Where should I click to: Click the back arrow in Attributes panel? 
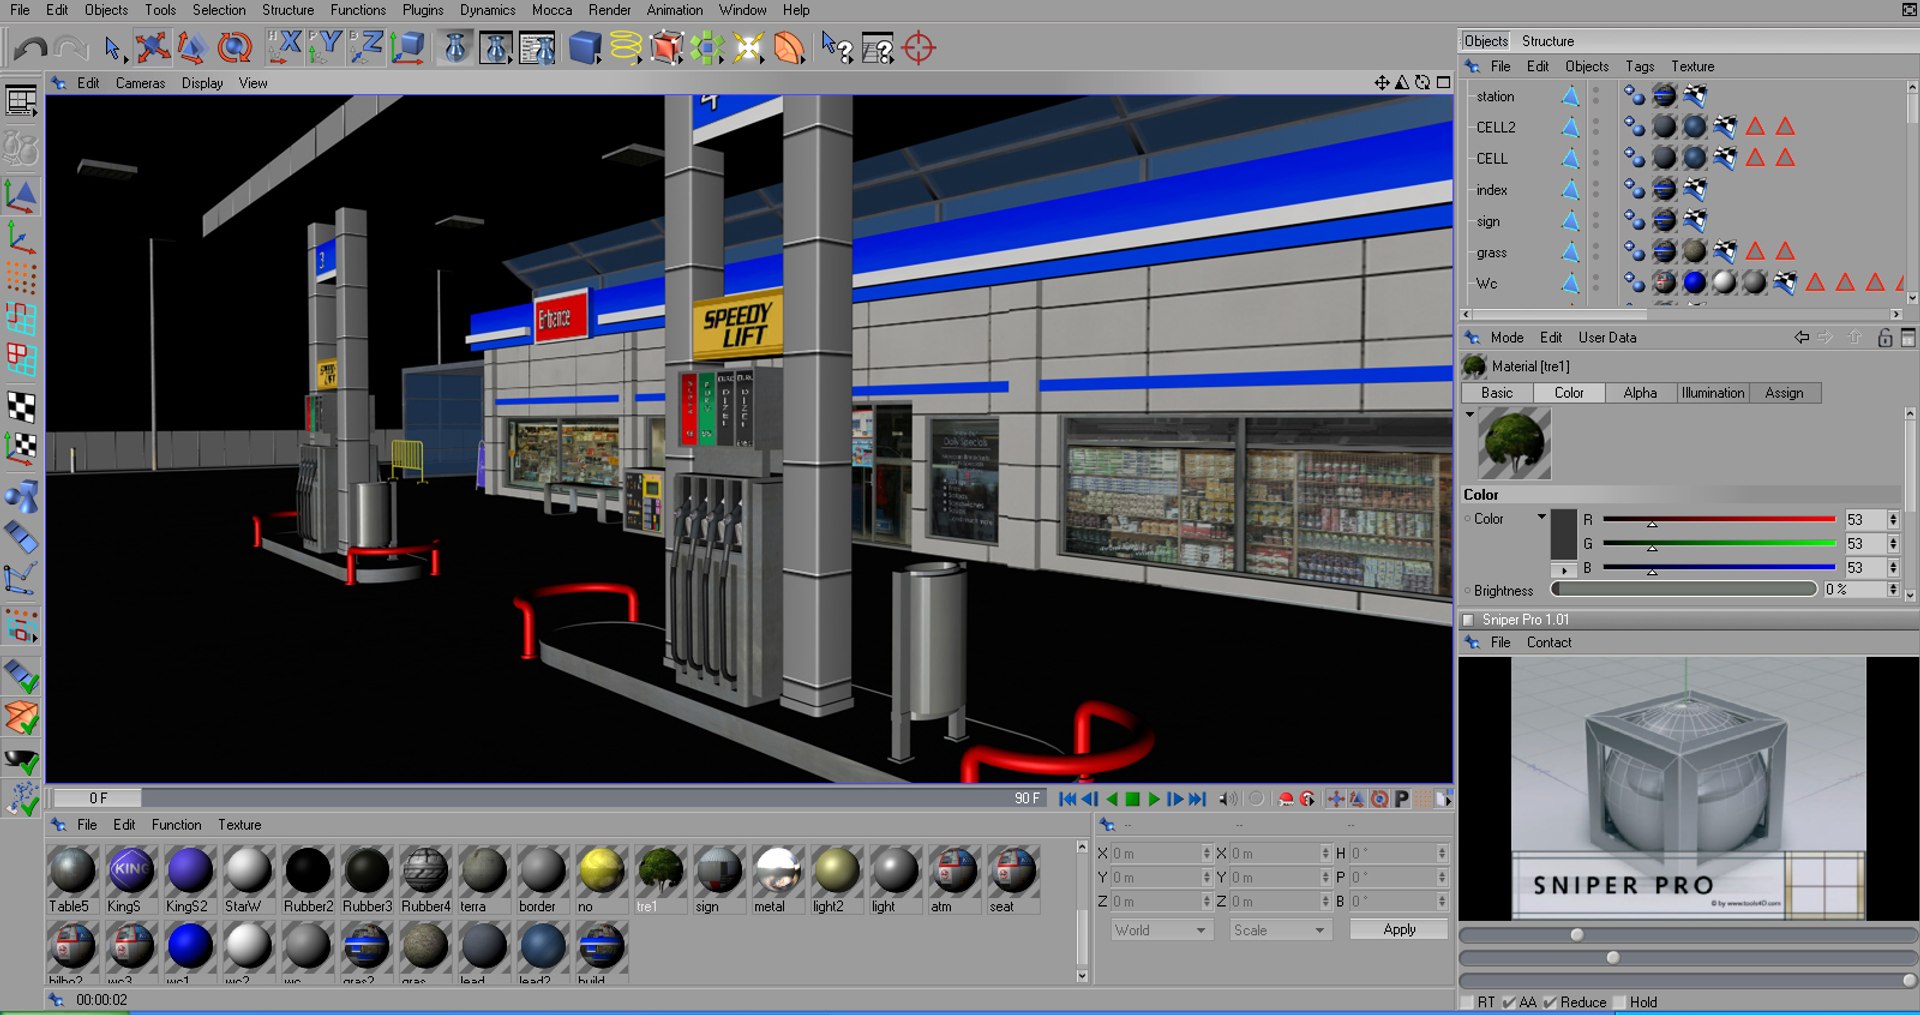(x=1801, y=338)
